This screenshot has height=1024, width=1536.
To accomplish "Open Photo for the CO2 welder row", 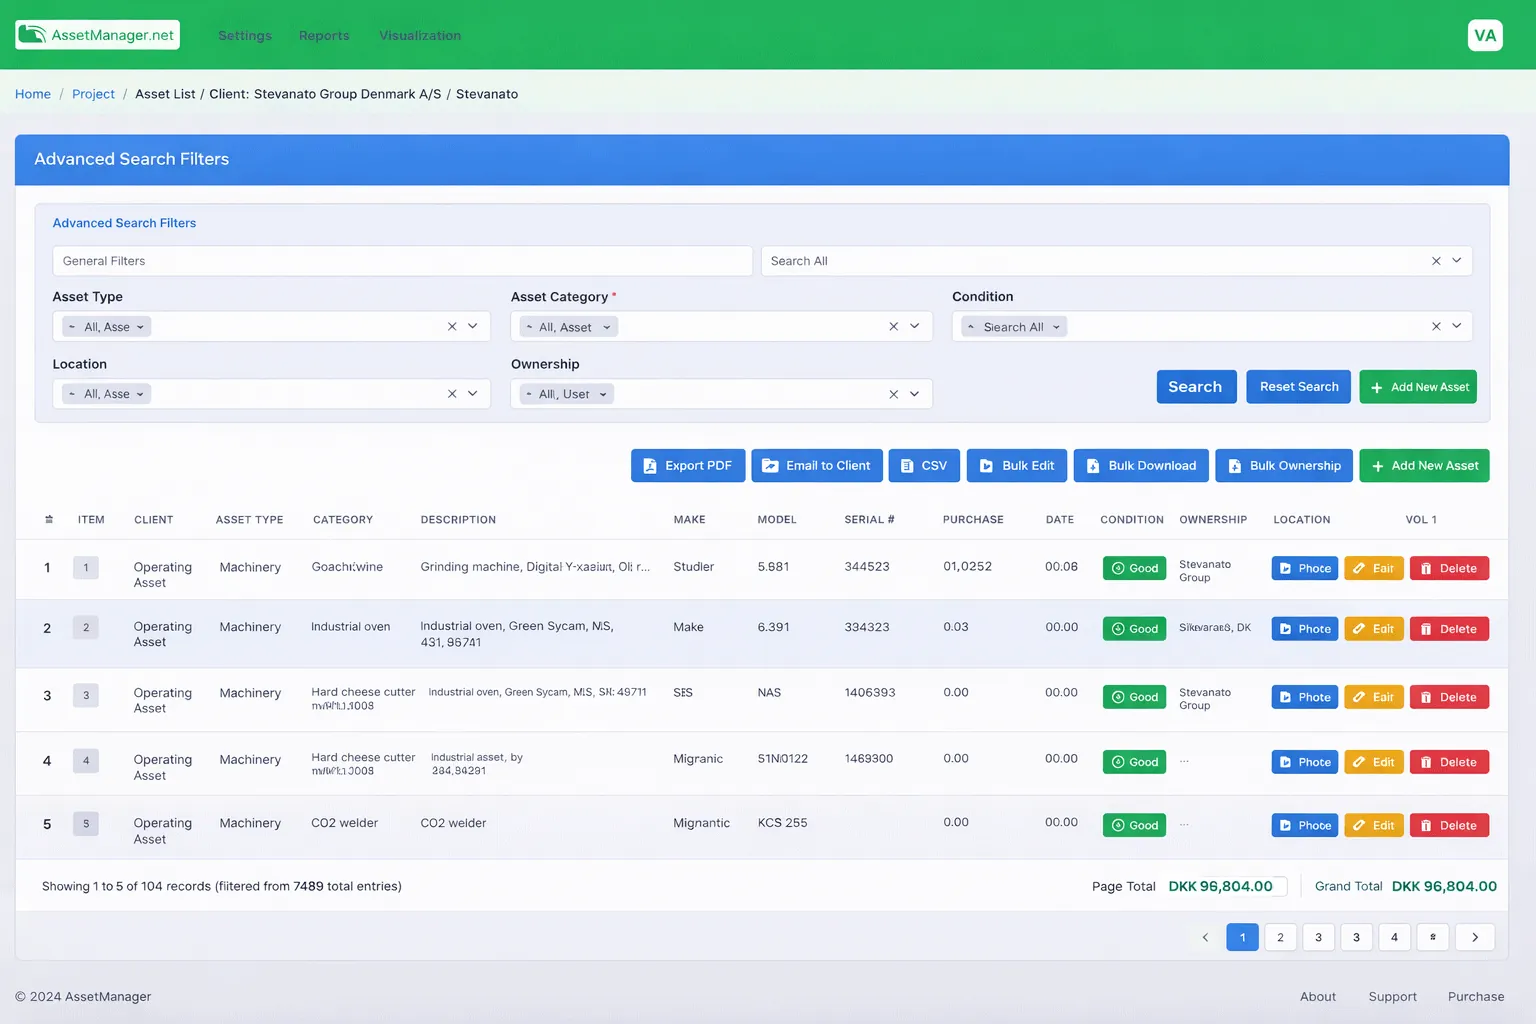I will coord(1305,825).
